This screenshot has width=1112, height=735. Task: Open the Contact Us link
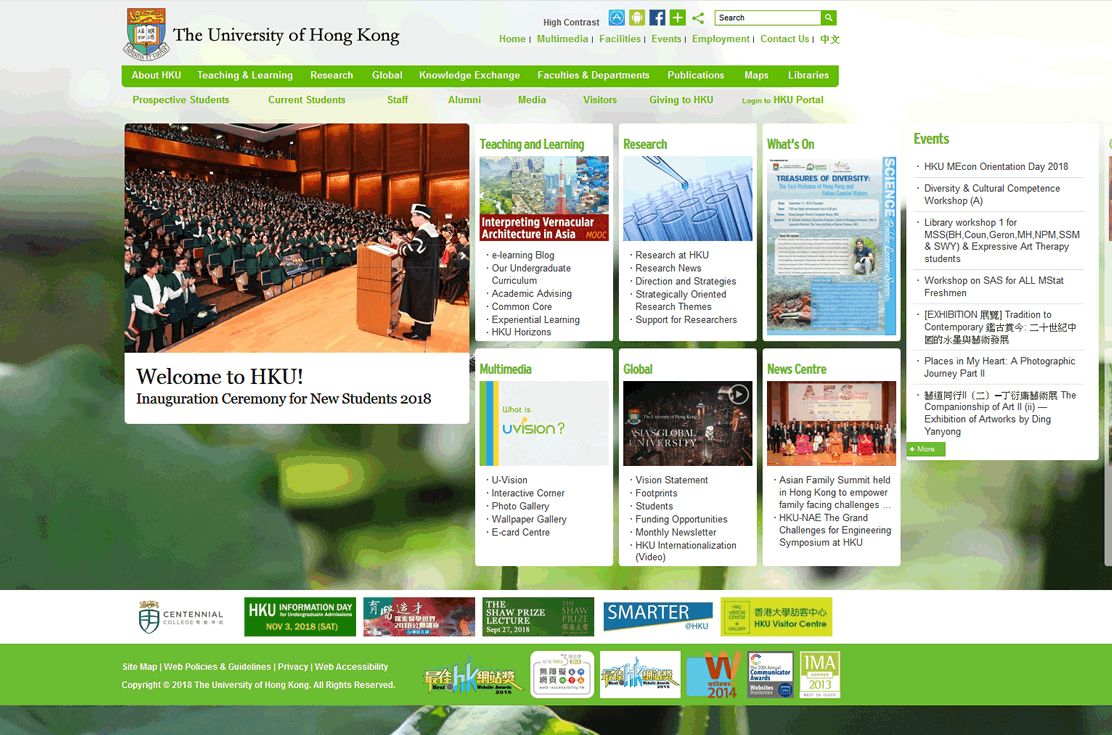tap(784, 39)
